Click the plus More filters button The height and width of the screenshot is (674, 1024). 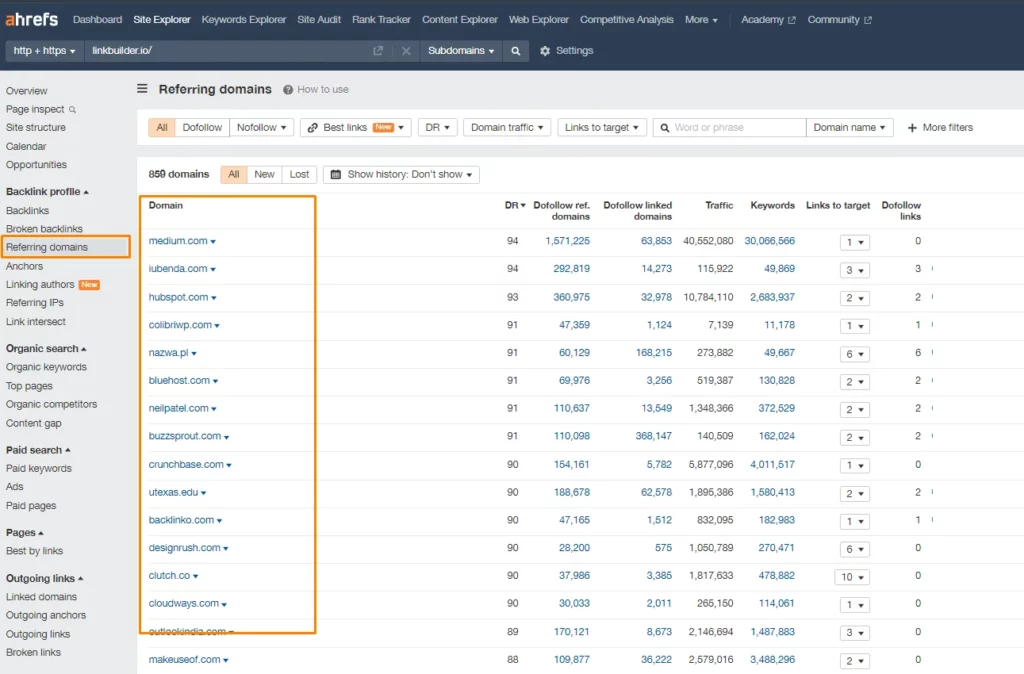pyautogui.click(x=940, y=127)
